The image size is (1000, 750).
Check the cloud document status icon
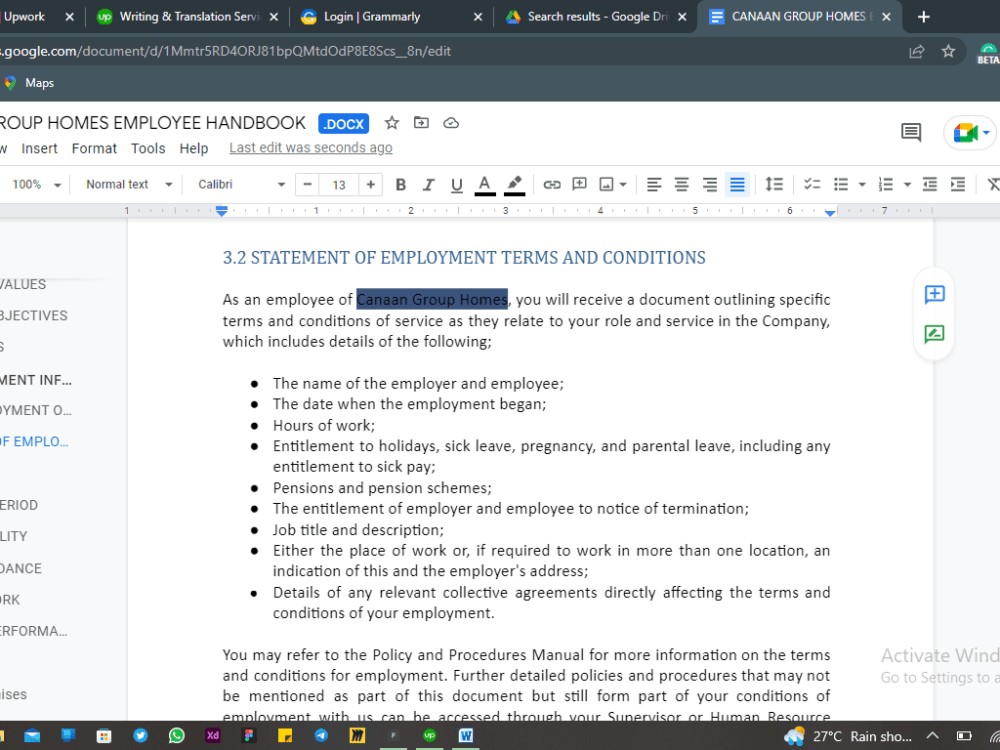coord(451,123)
